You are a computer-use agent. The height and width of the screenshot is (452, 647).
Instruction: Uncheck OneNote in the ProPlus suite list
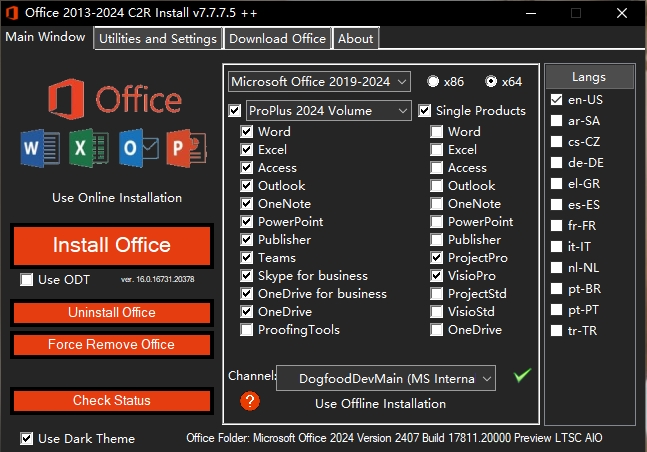click(246, 204)
